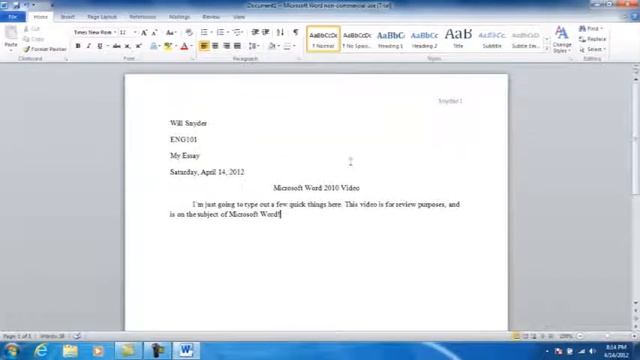Open the Change Case (Aa) dropdown

pyautogui.click(x=171, y=32)
